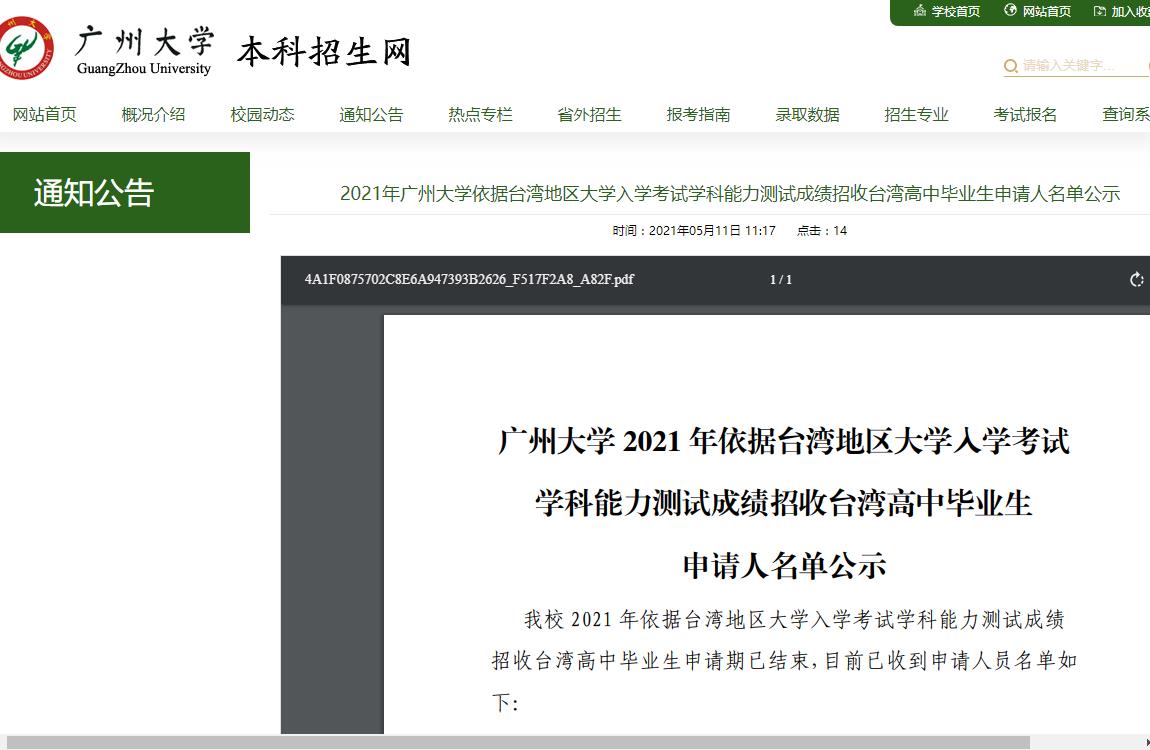Rotate the PDF using the rotate icon

point(1136,279)
